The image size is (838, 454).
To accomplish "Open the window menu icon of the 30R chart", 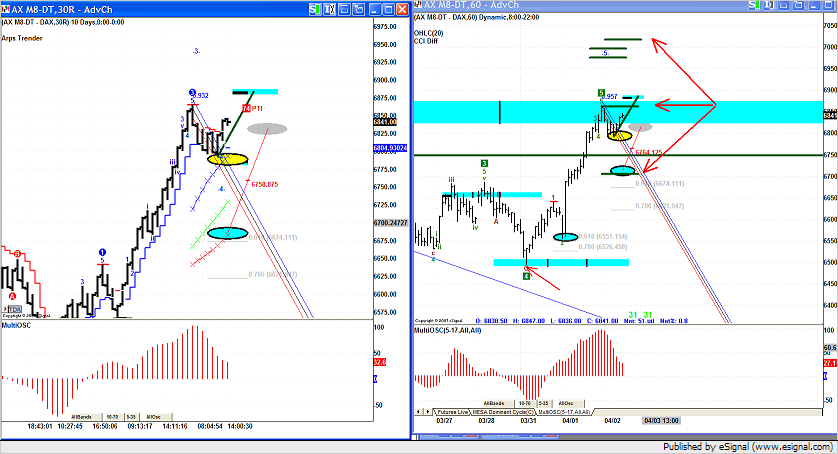I will (6, 7).
